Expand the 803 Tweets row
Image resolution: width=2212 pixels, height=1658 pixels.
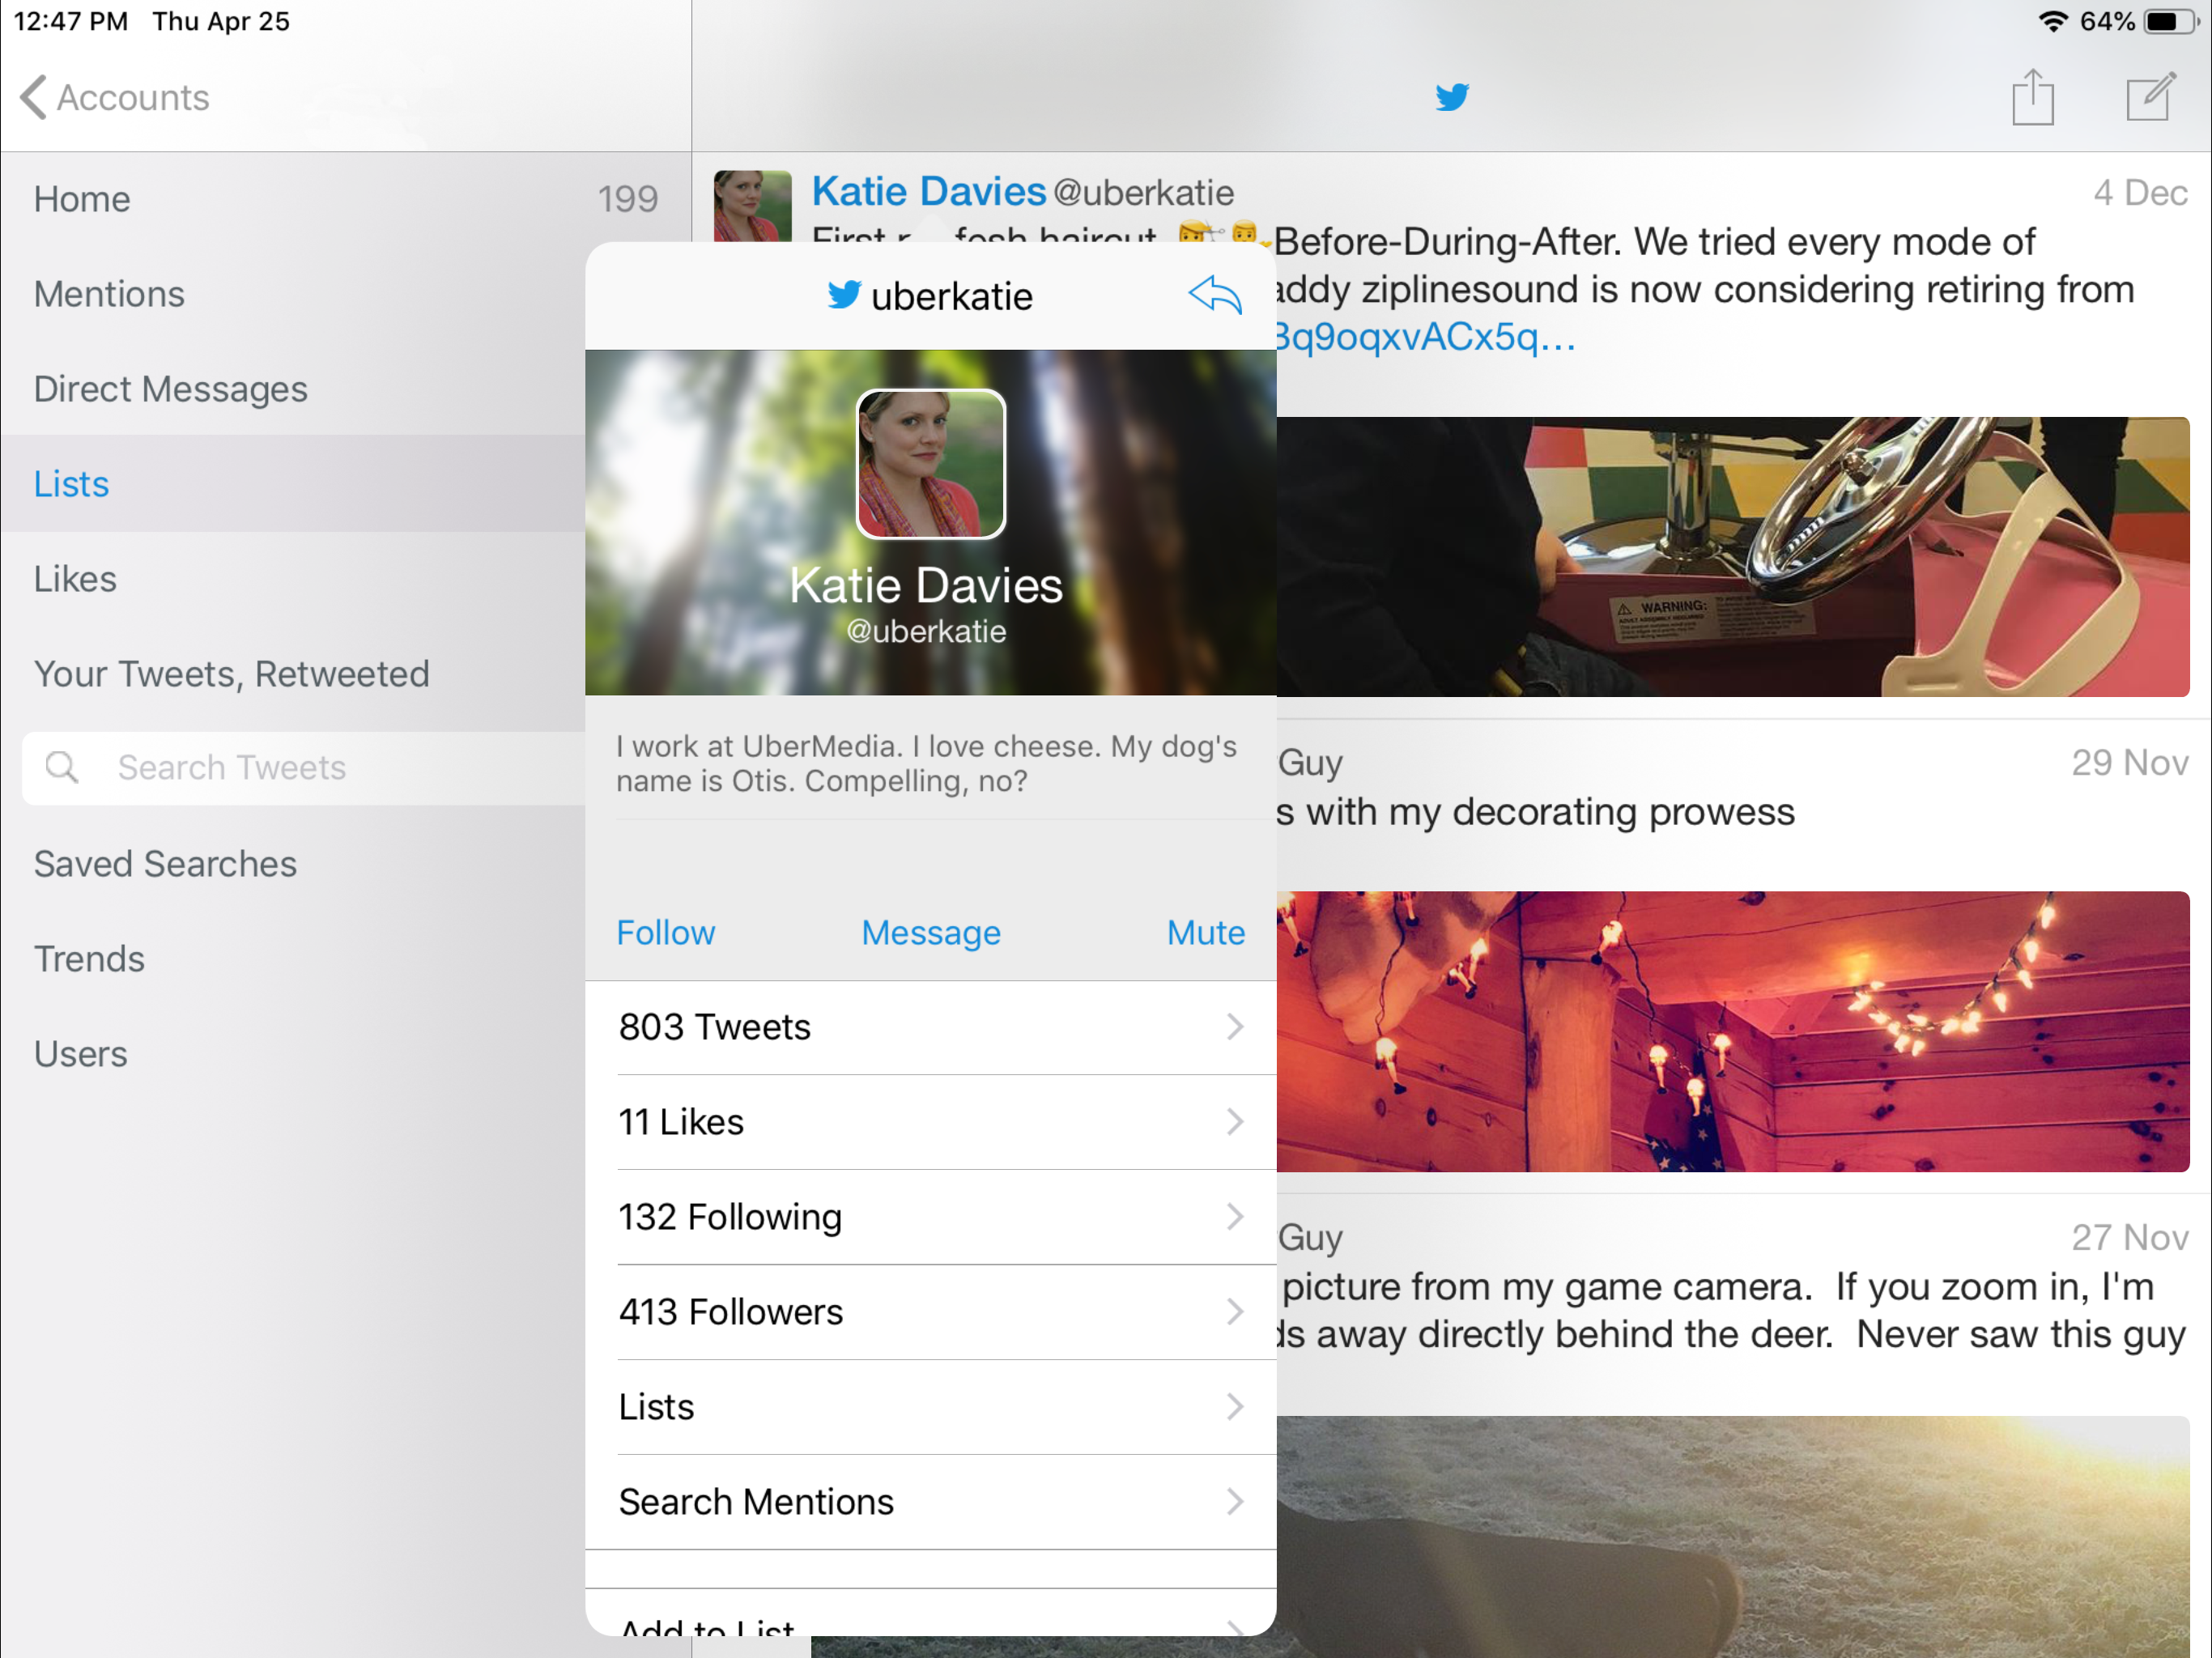[930, 1027]
